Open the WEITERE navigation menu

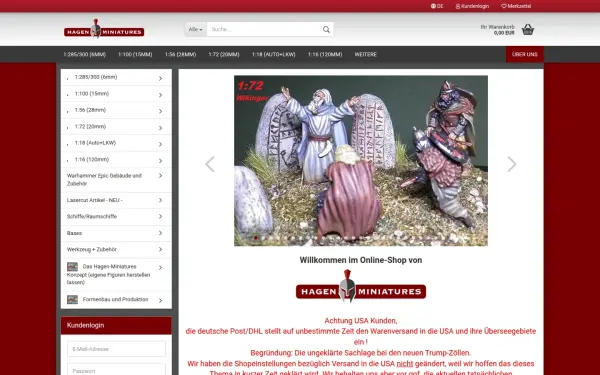(365, 54)
